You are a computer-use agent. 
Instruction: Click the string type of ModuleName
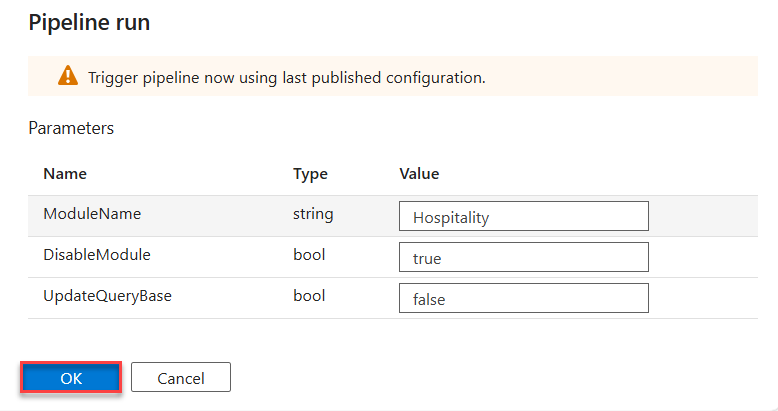313,214
